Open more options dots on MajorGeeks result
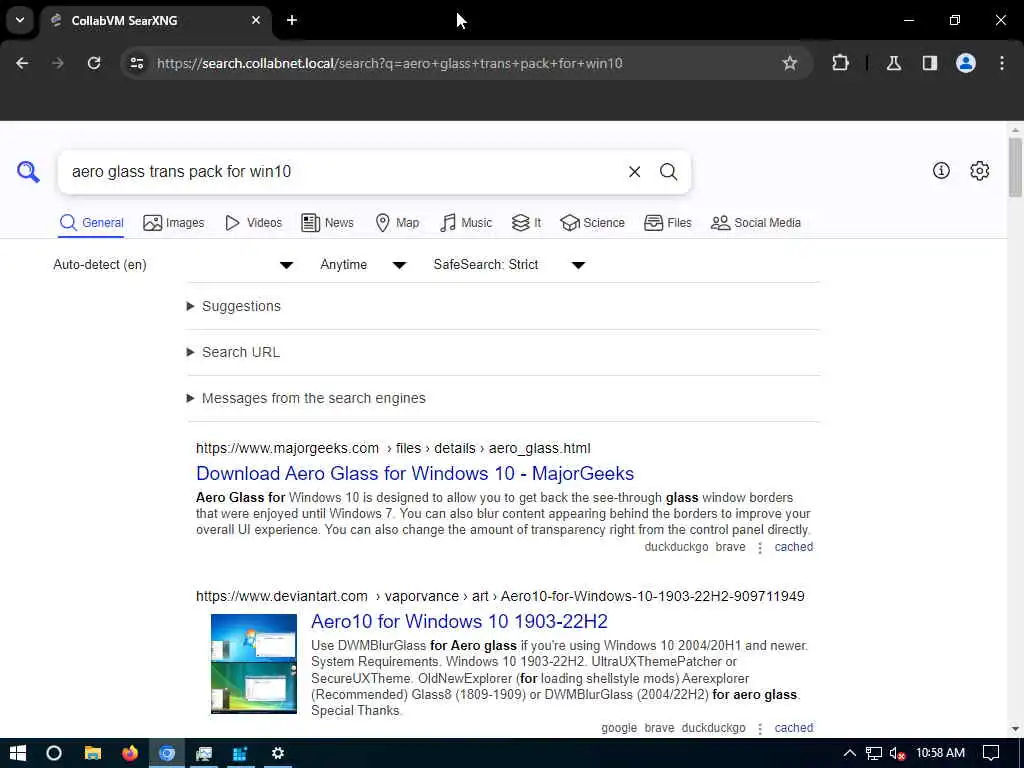This screenshot has width=1024, height=768. coord(760,548)
